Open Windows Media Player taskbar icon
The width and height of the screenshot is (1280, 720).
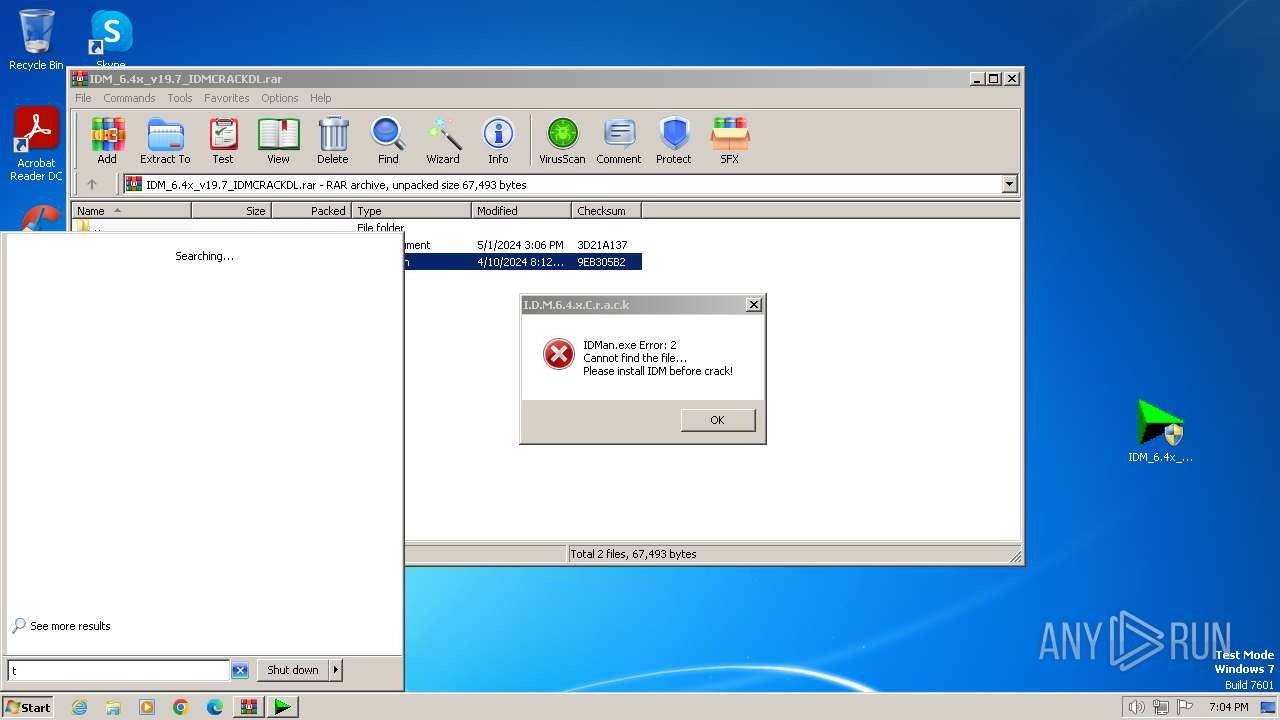click(x=147, y=707)
